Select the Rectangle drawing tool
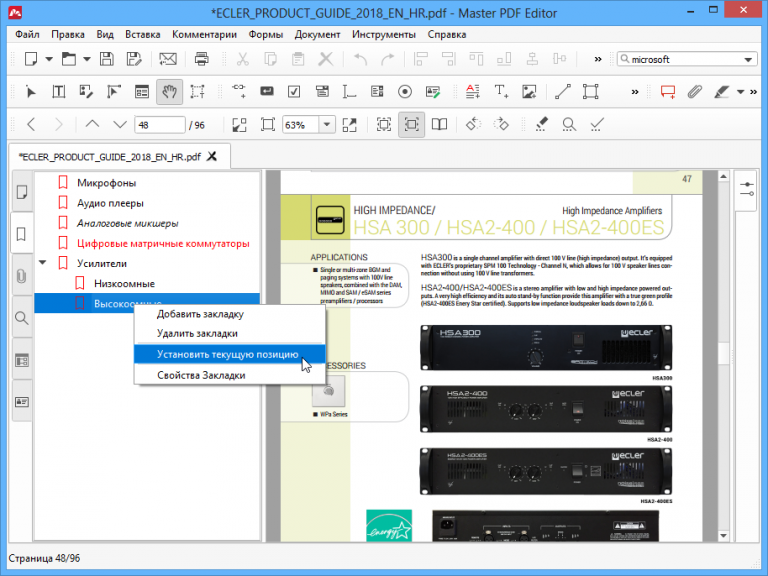Image resolution: width=768 pixels, height=576 pixels. (x=590, y=92)
